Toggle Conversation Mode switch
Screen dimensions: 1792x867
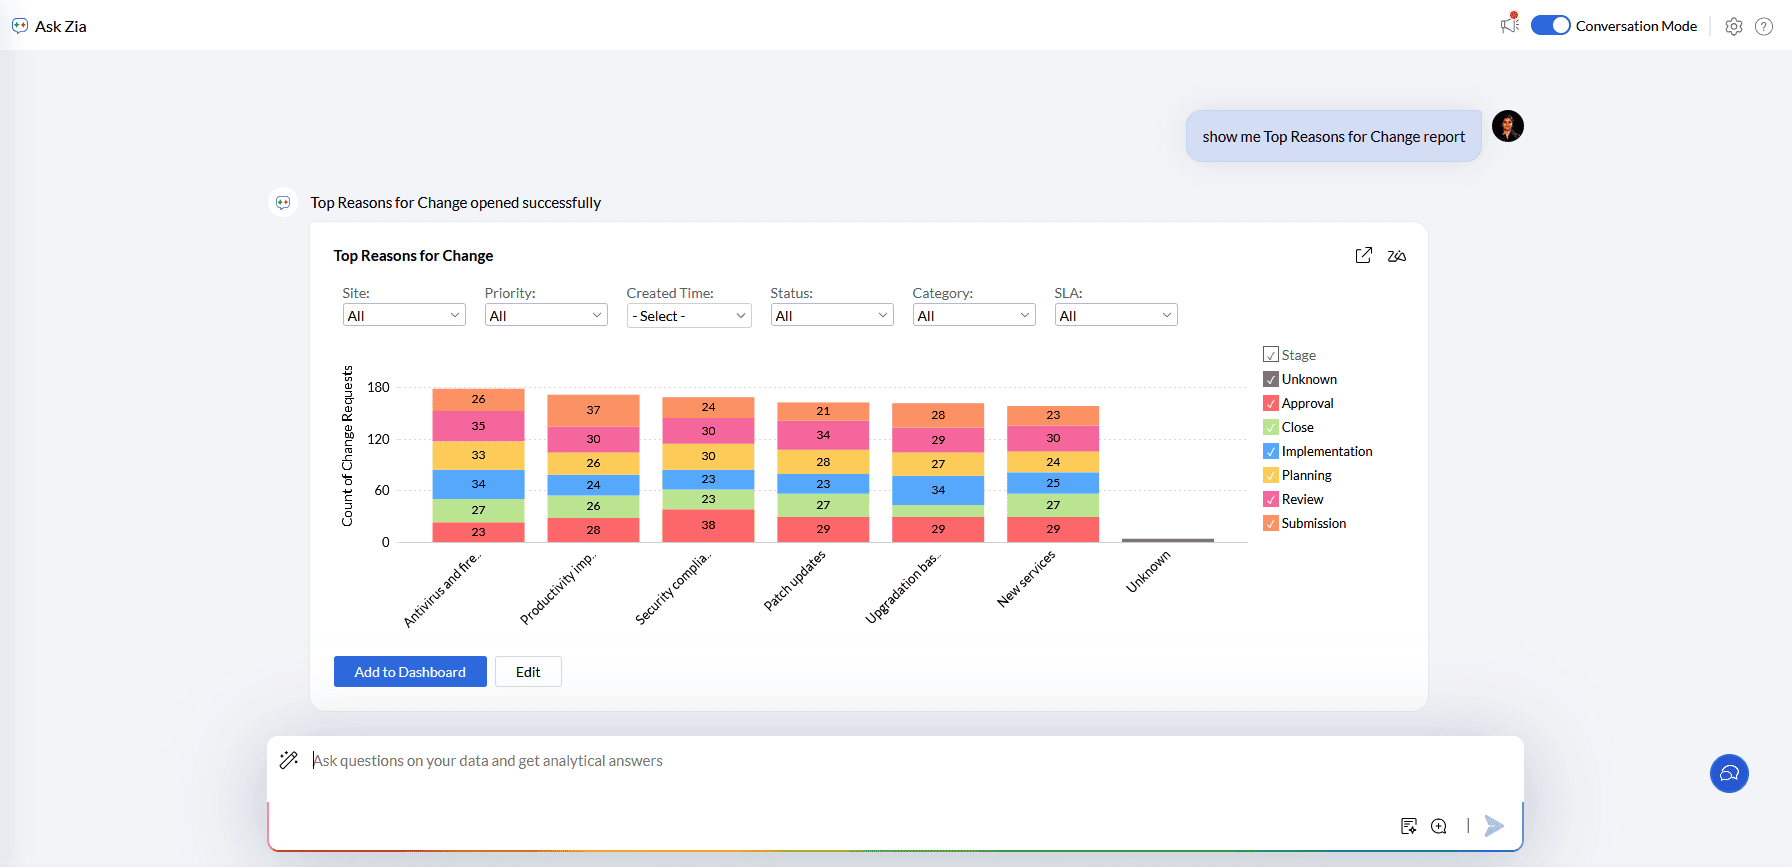pos(1550,26)
